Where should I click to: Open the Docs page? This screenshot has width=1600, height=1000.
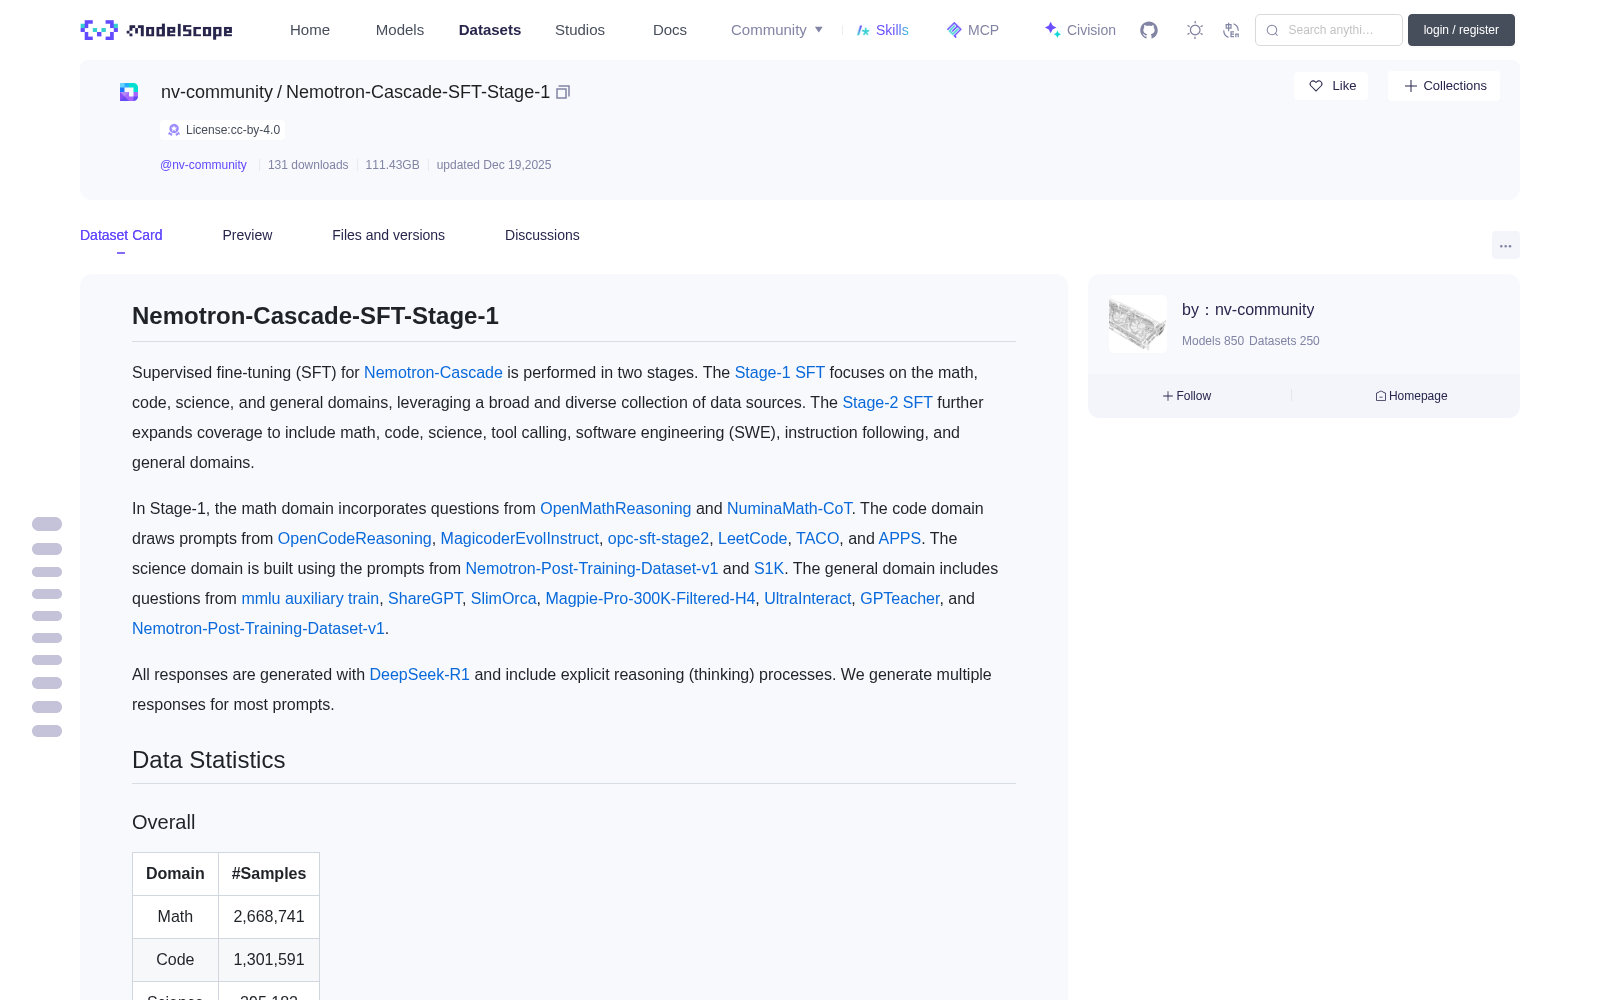(670, 30)
